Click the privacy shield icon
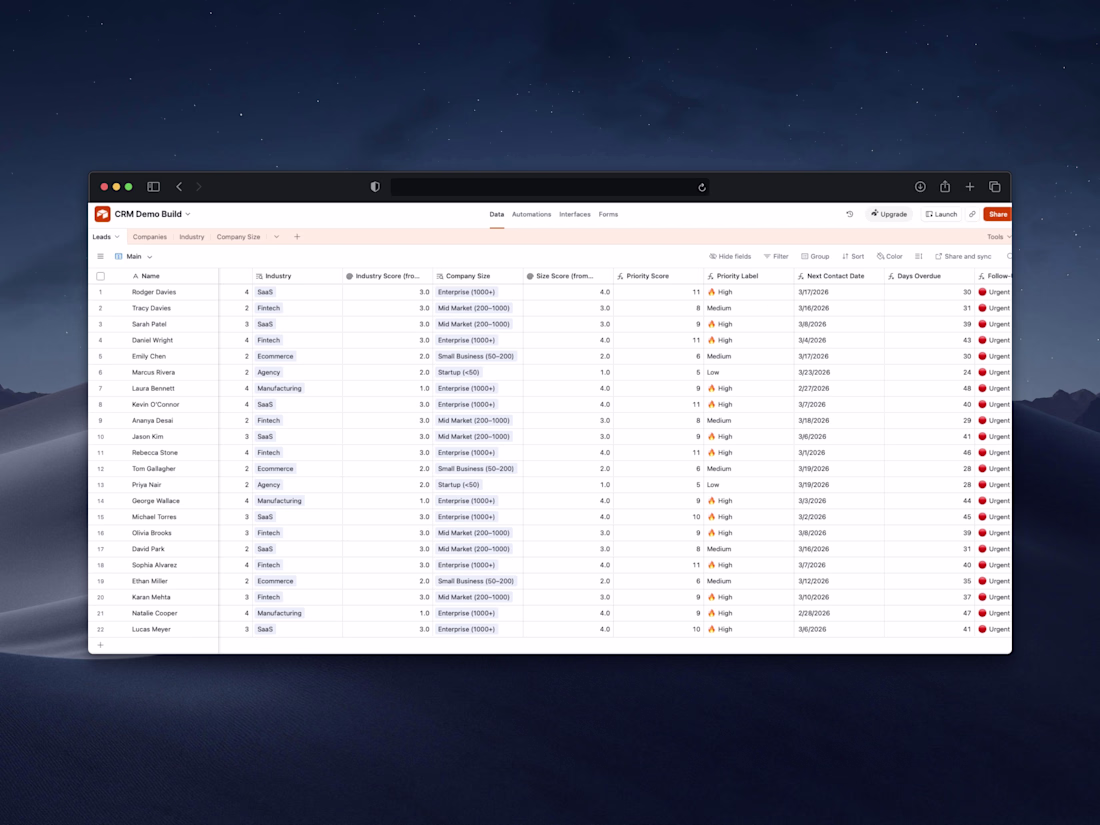This screenshot has height=825, width=1100. (x=375, y=187)
